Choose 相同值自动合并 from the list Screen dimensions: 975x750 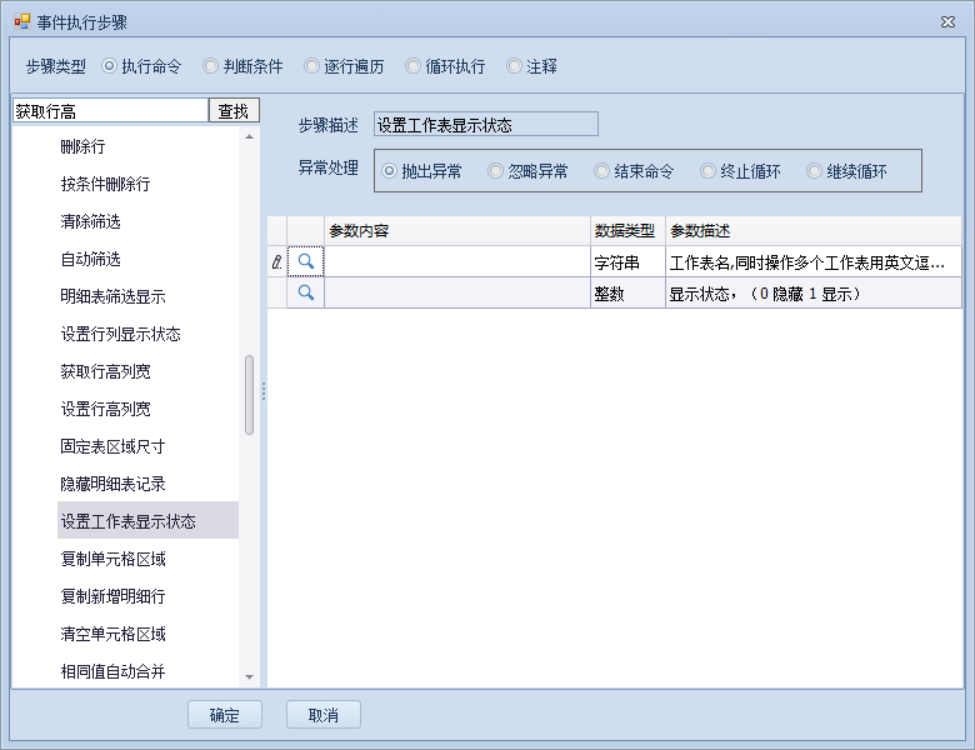coord(113,671)
